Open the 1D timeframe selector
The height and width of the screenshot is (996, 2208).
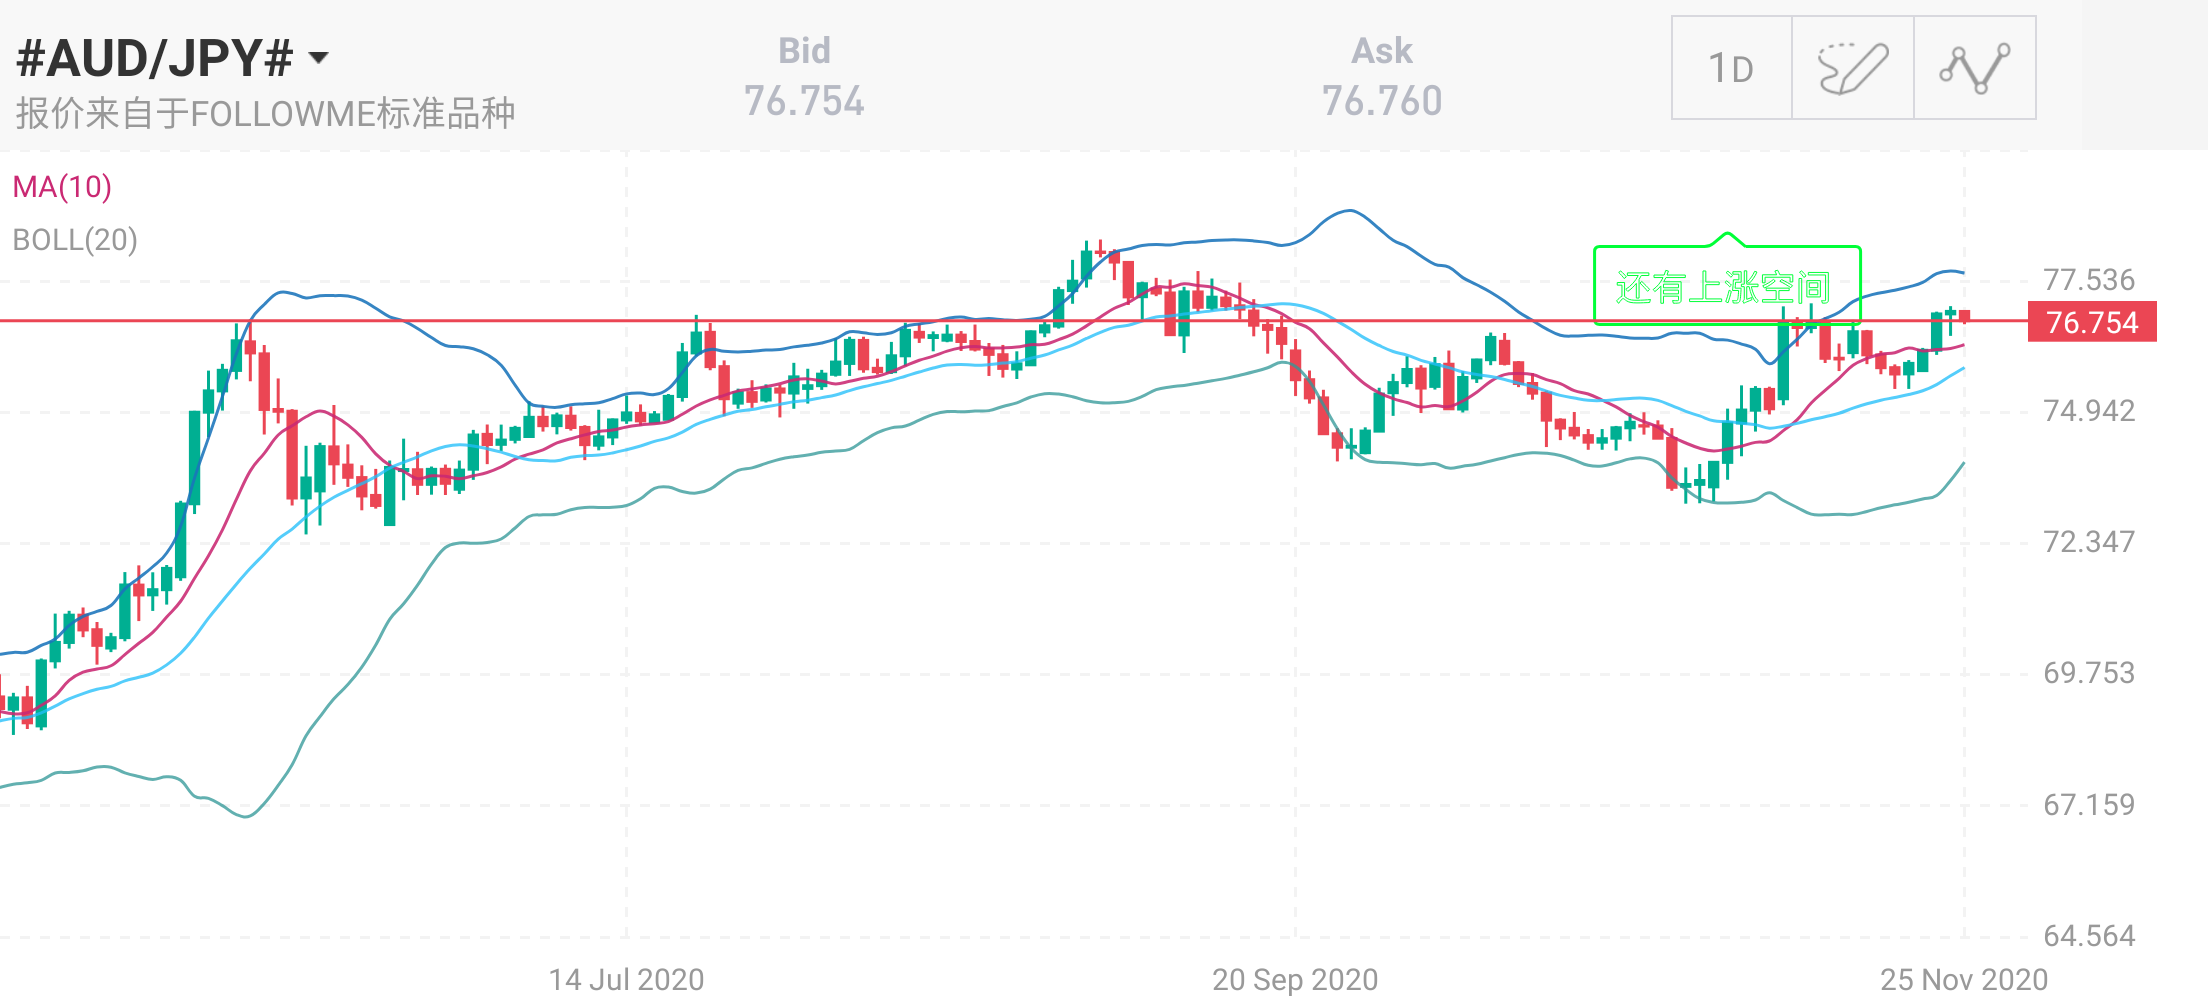[1731, 68]
